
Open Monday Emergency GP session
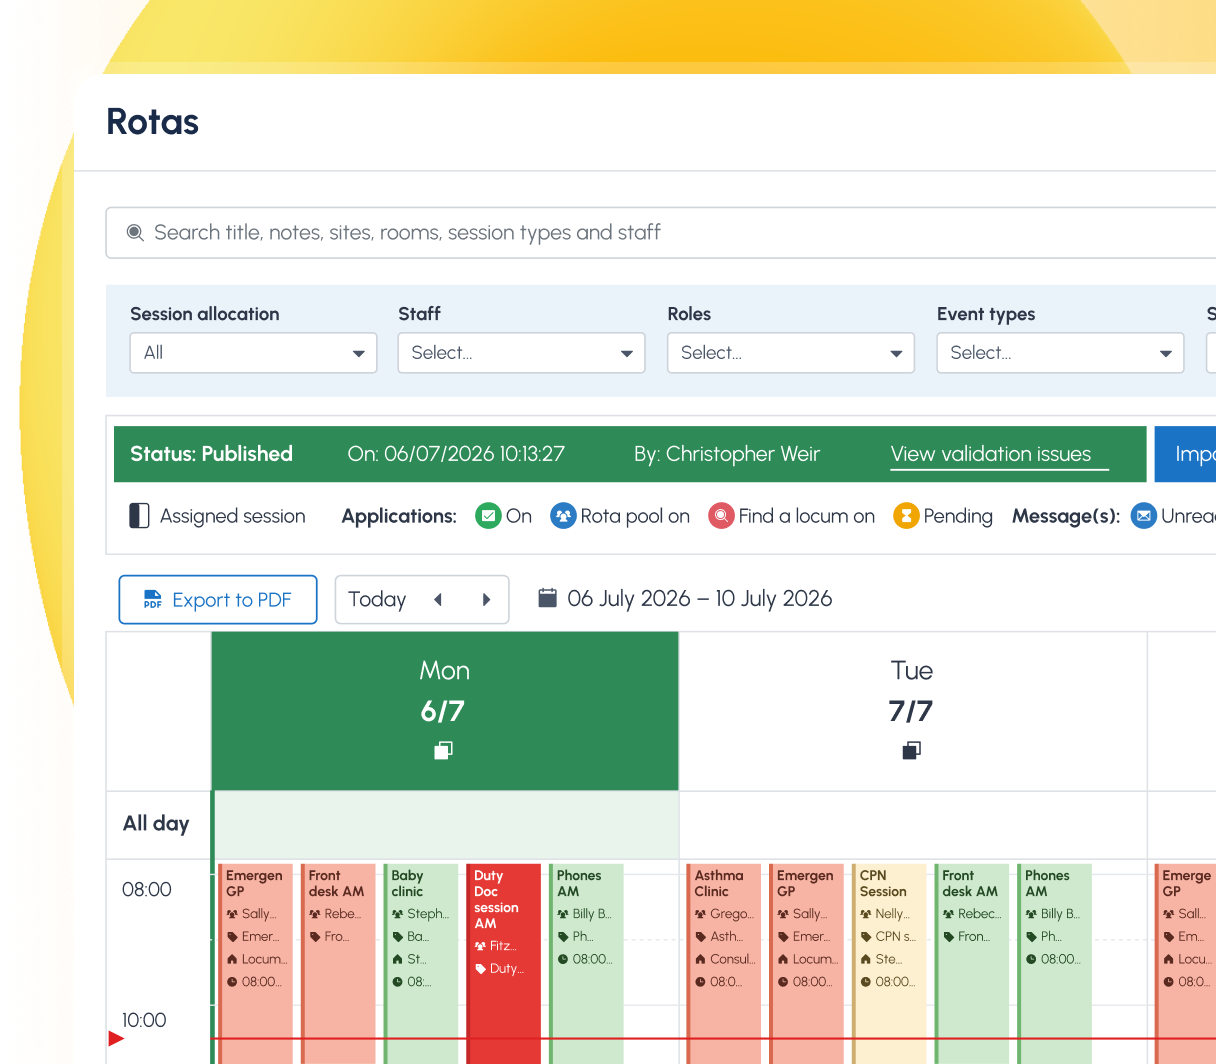point(256,964)
